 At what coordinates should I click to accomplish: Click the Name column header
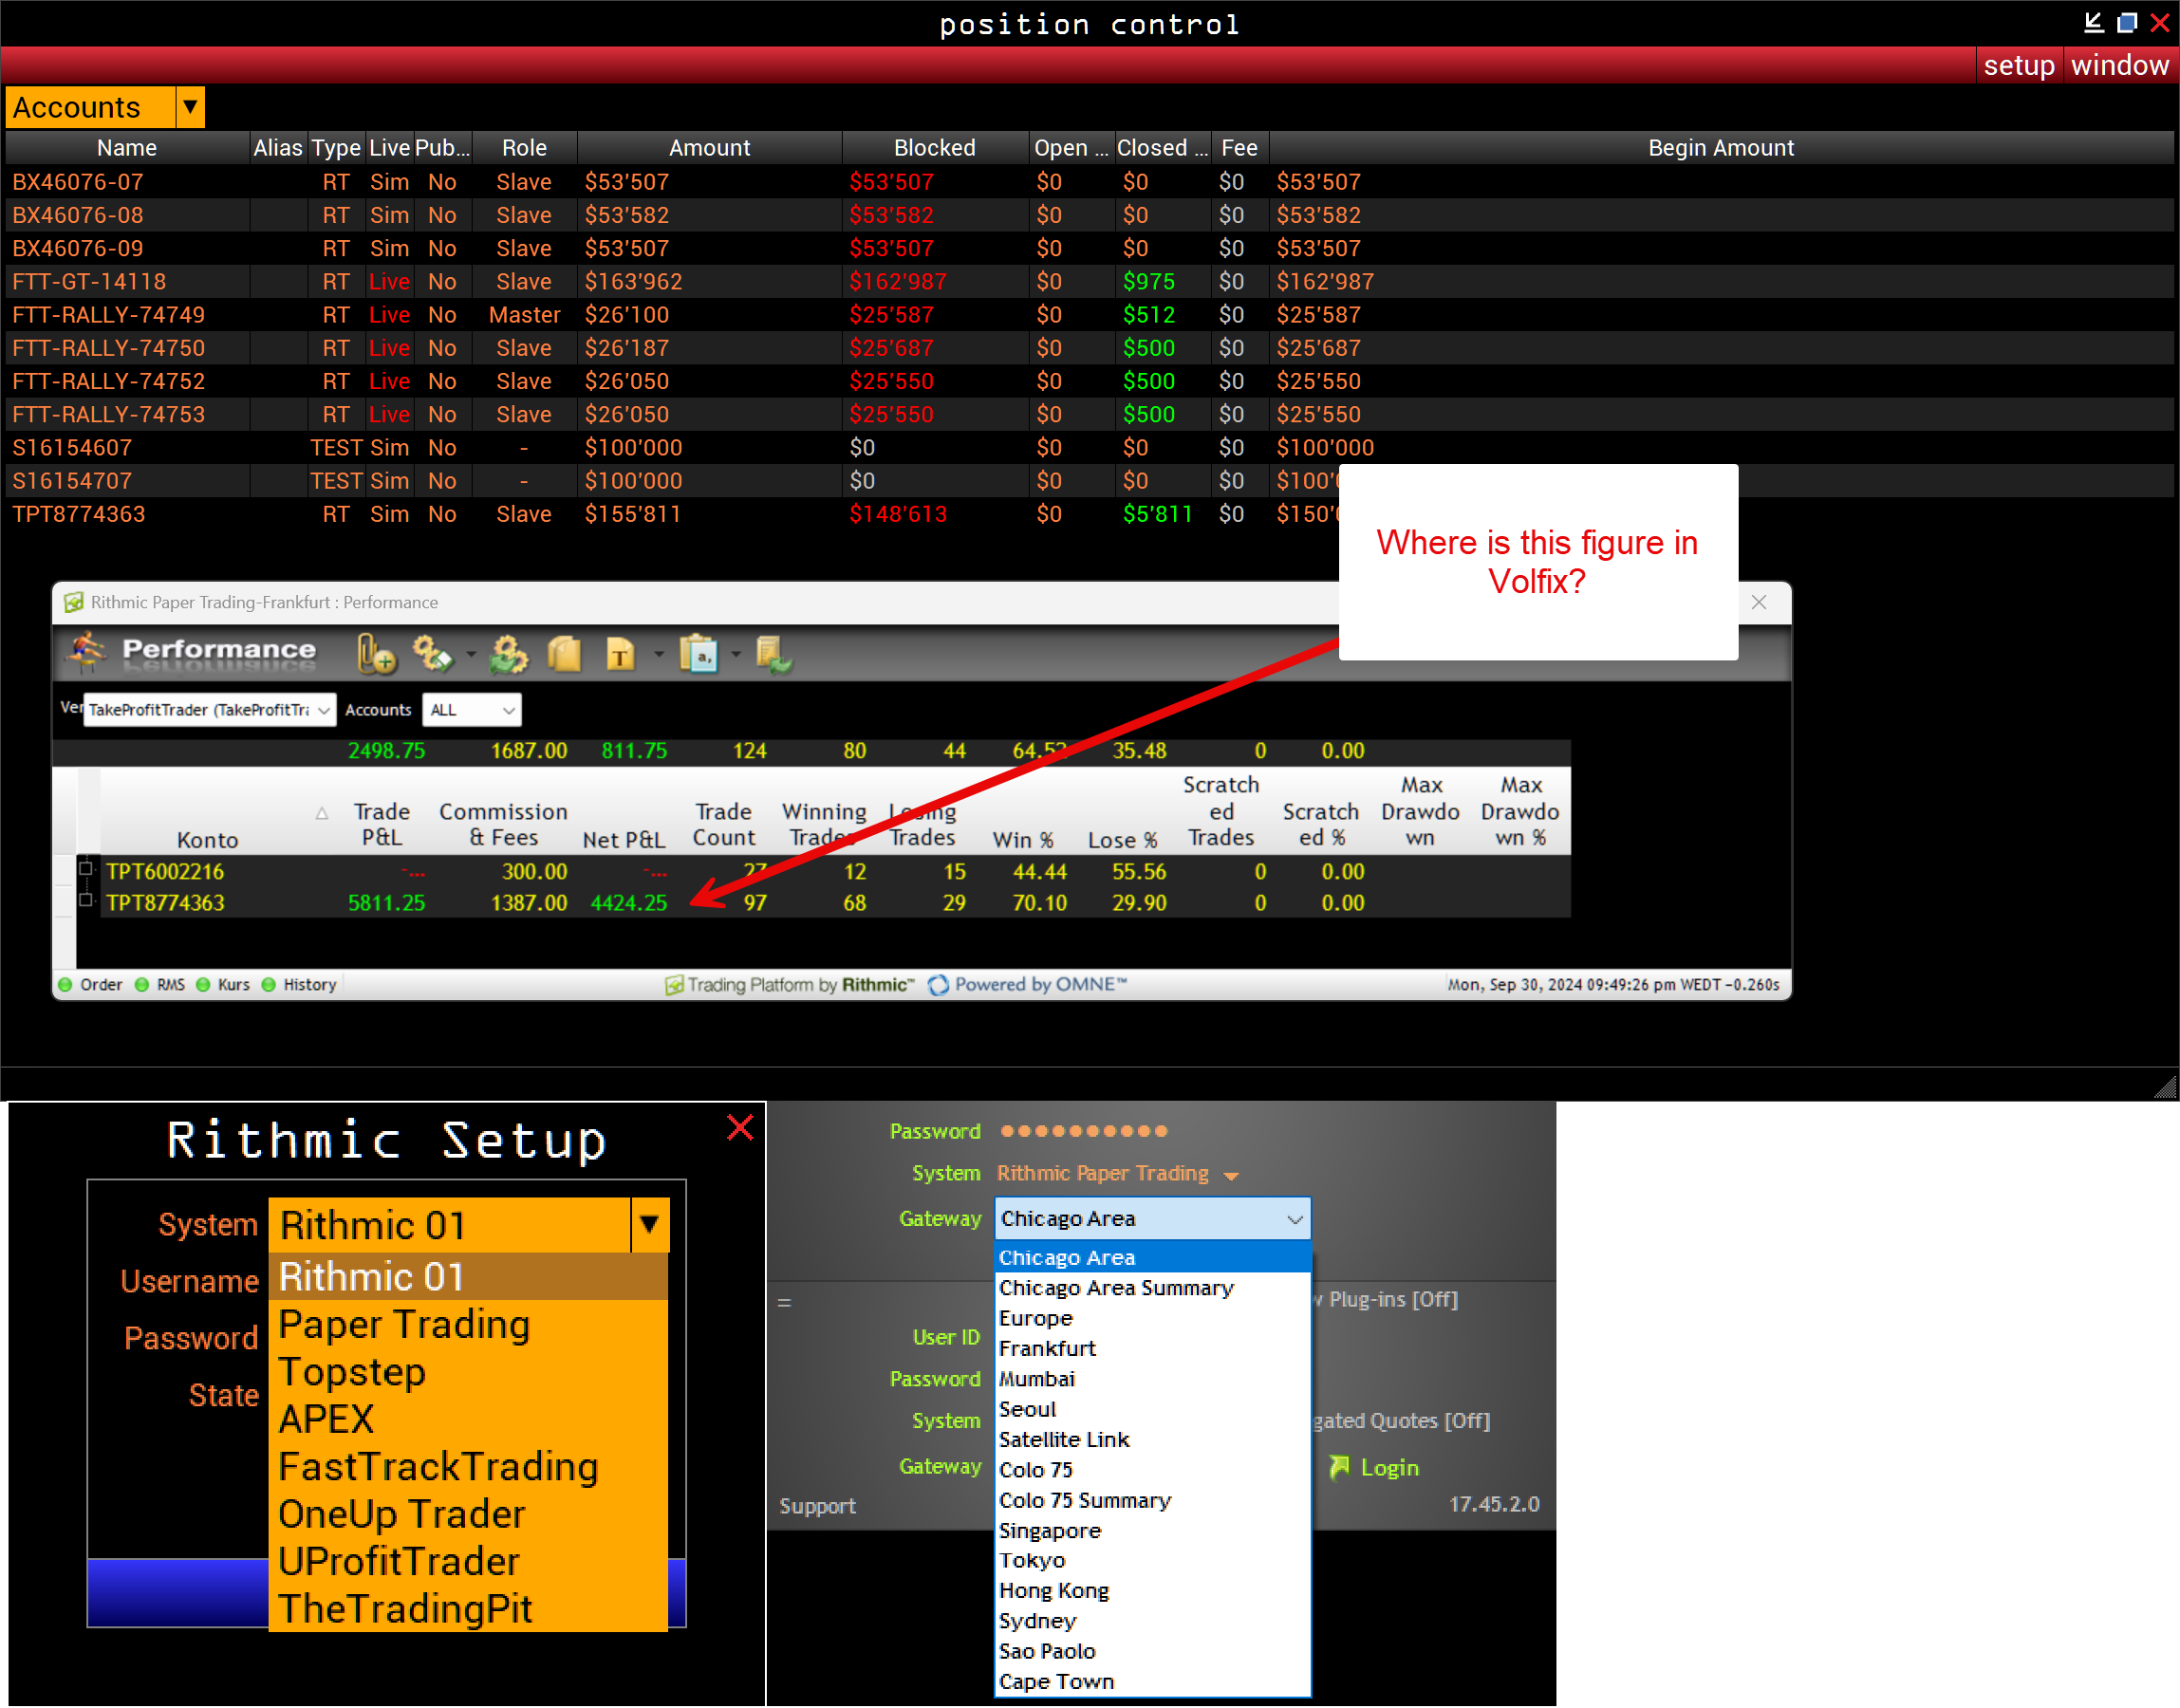(x=127, y=148)
